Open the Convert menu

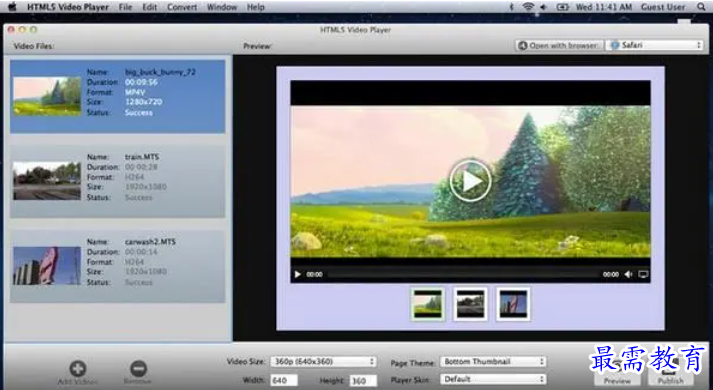point(182,7)
